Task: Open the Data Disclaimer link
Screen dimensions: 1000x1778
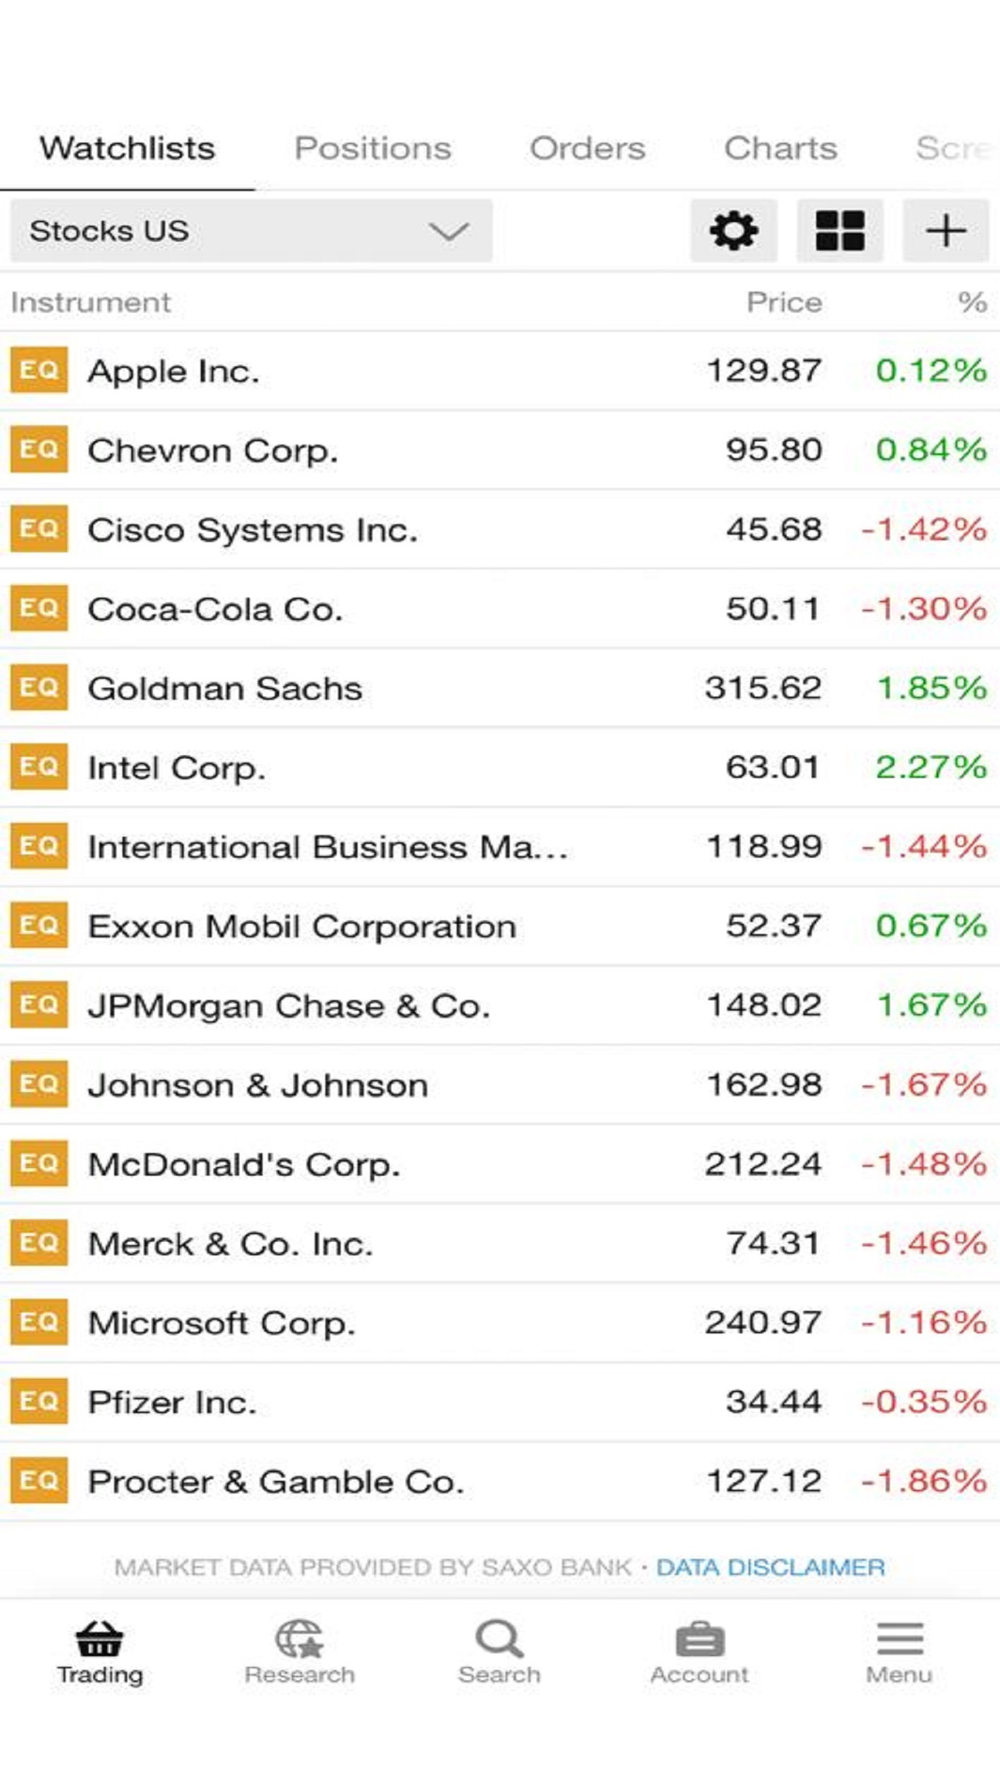Action: 770,1567
